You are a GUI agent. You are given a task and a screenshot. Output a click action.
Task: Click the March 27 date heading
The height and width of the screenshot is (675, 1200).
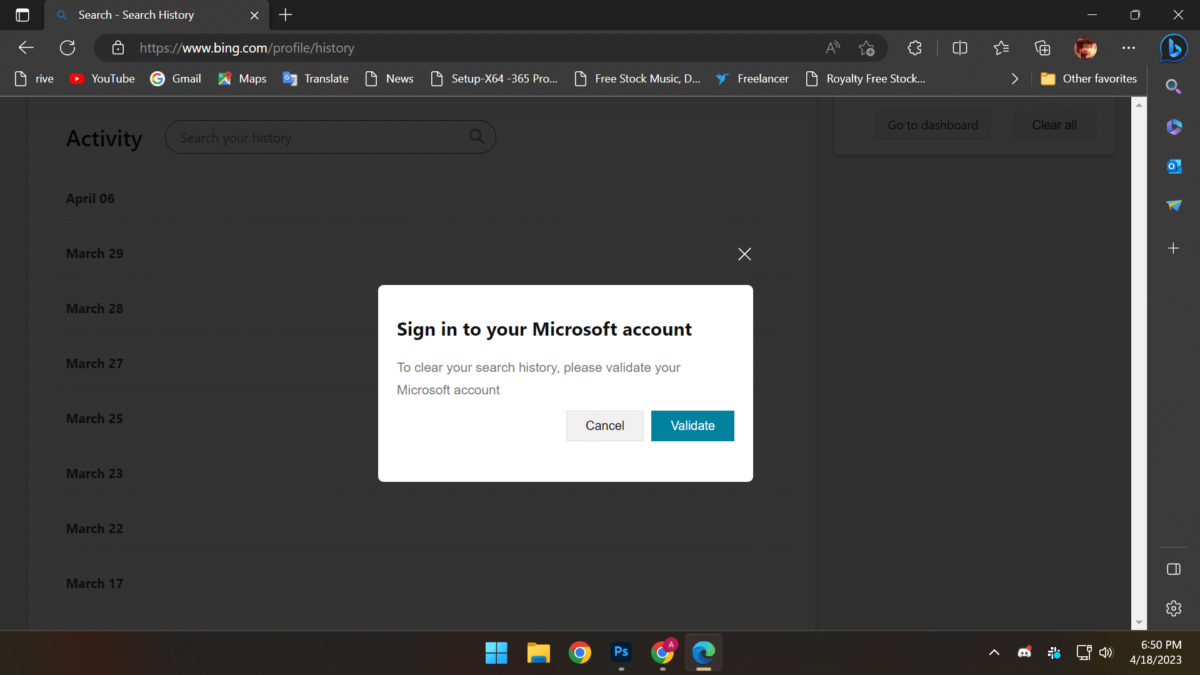pos(94,363)
